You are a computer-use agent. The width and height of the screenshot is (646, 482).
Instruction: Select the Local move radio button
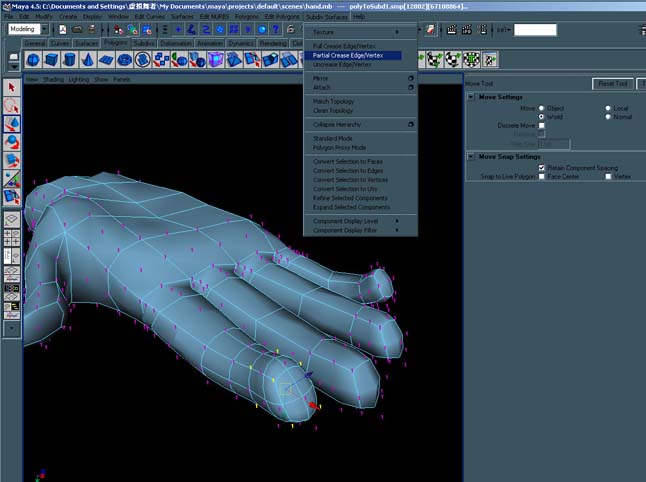[607, 108]
